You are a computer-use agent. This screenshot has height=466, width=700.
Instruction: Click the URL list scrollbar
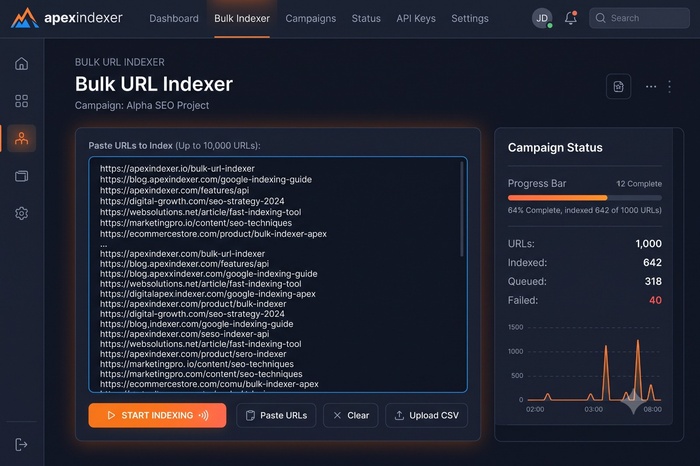pyautogui.click(x=462, y=209)
